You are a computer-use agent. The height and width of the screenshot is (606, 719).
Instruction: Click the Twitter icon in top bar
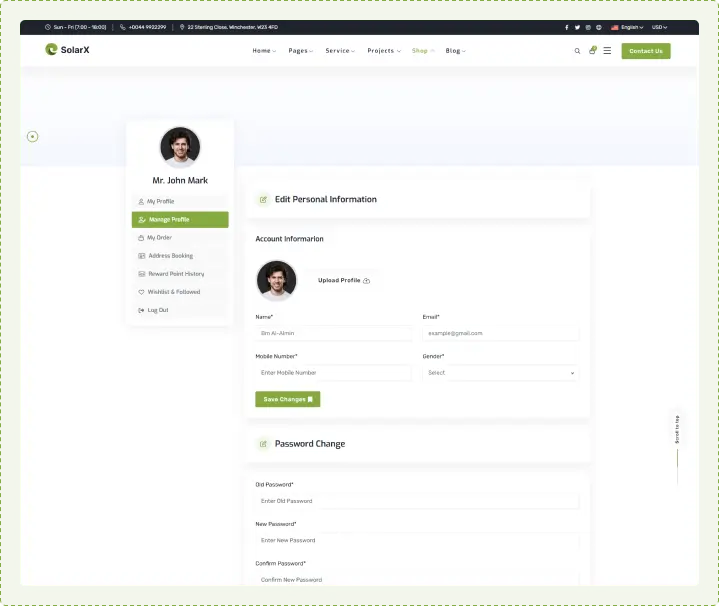point(577,27)
